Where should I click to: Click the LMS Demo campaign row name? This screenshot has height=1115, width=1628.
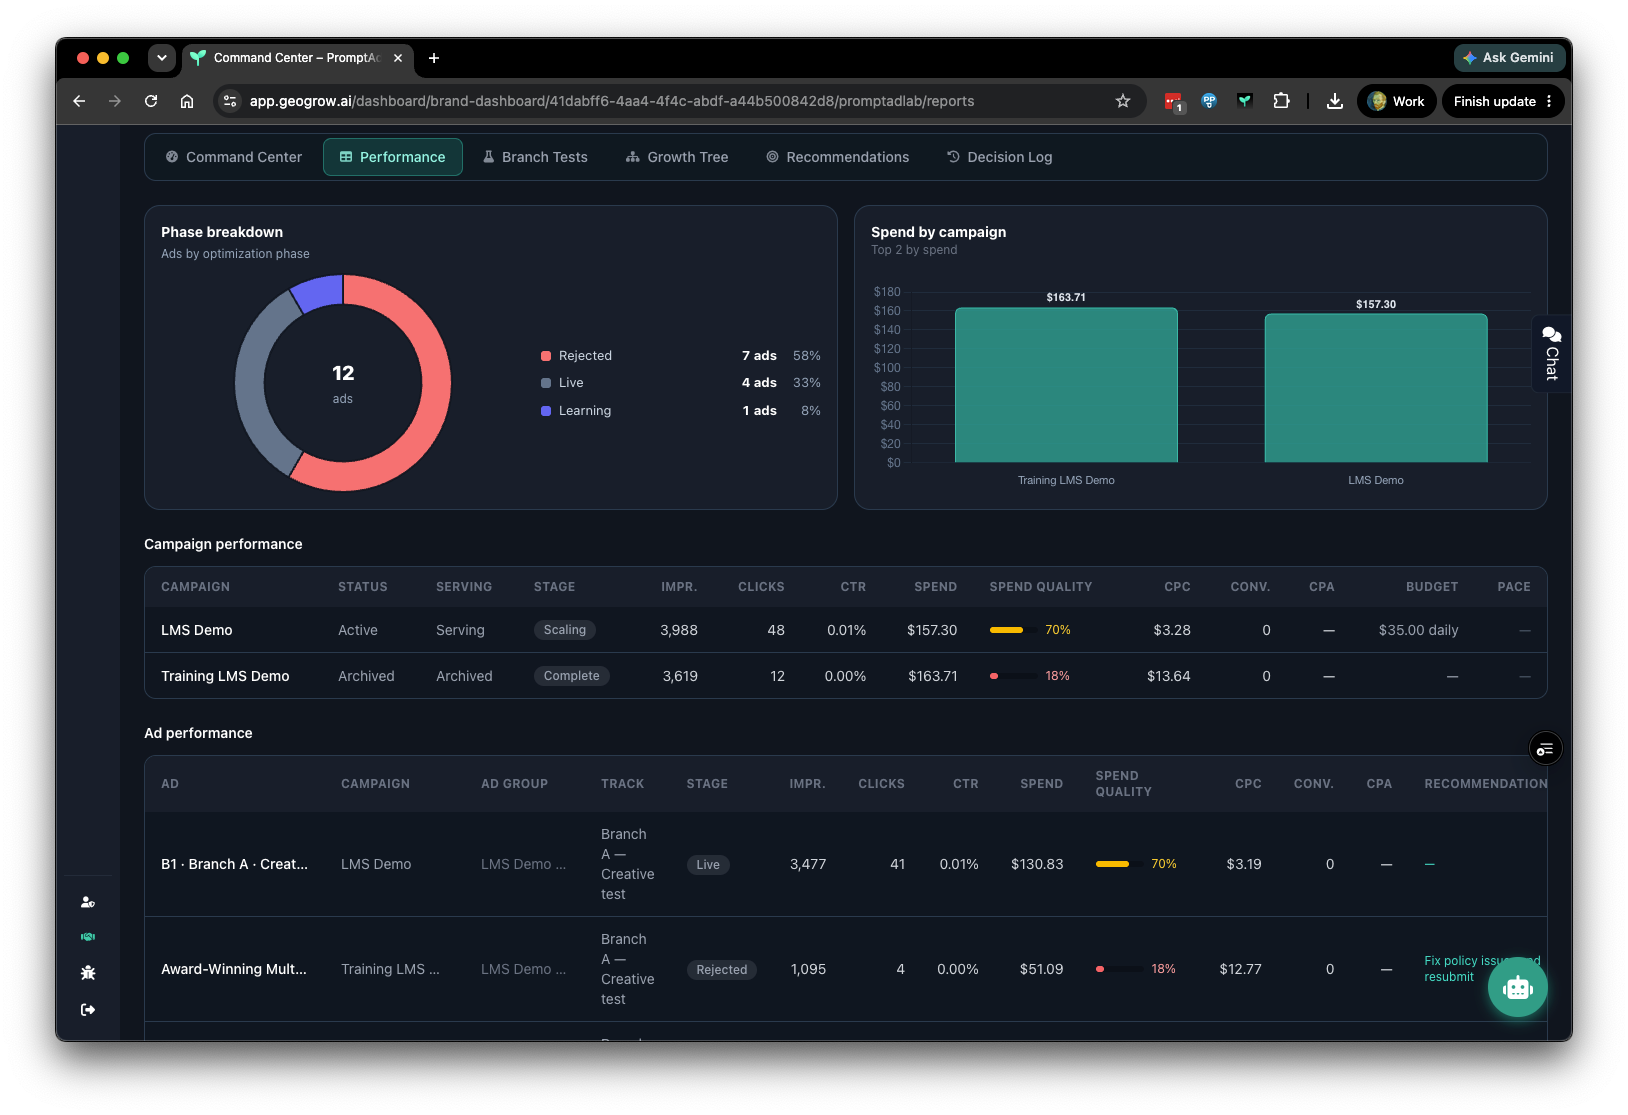[x=197, y=630]
